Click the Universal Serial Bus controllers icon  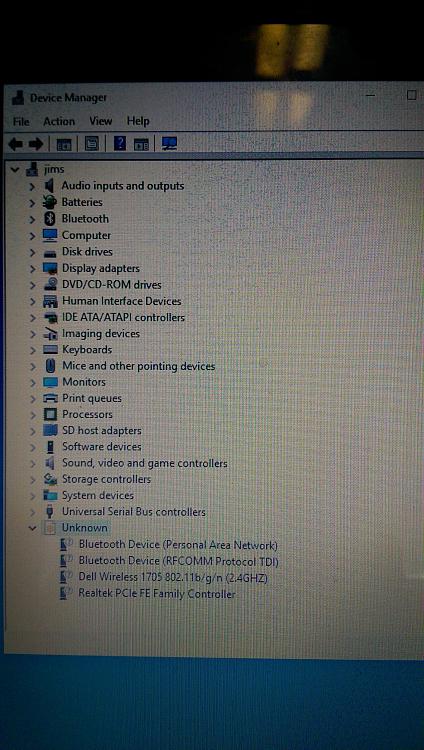pos(50,512)
